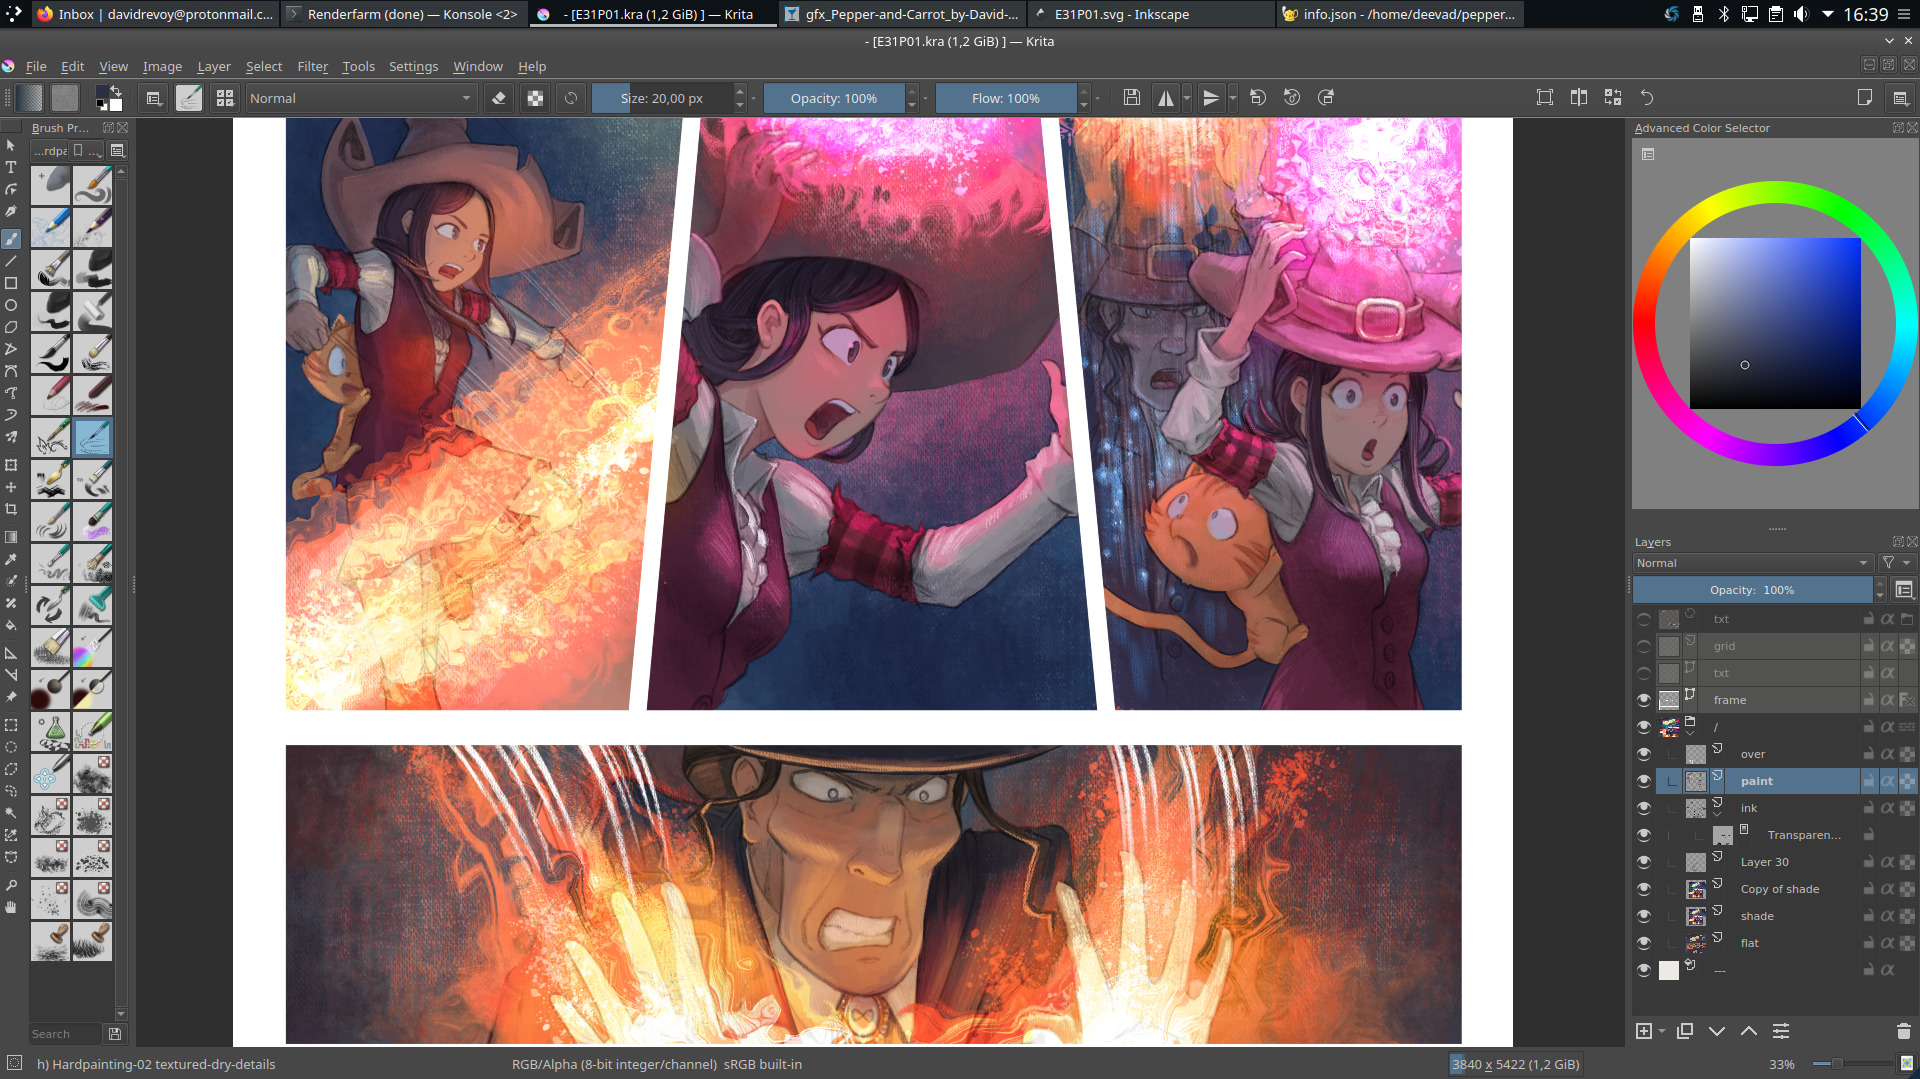Click the Zoom tool magnifier icon
1920x1079 pixels.
pos(11,885)
